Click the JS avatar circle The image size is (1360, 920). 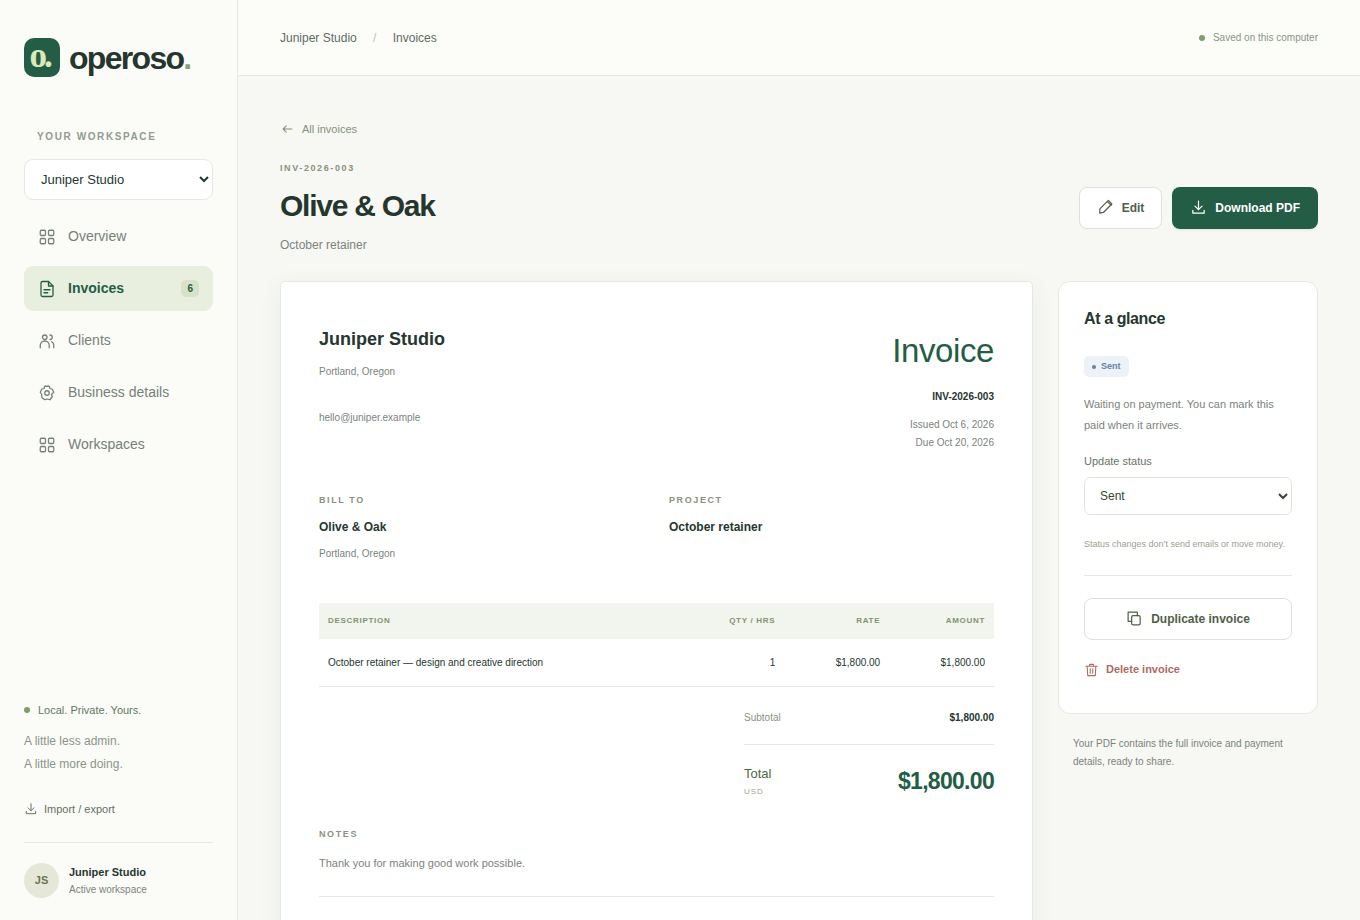pyautogui.click(x=42, y=880)
